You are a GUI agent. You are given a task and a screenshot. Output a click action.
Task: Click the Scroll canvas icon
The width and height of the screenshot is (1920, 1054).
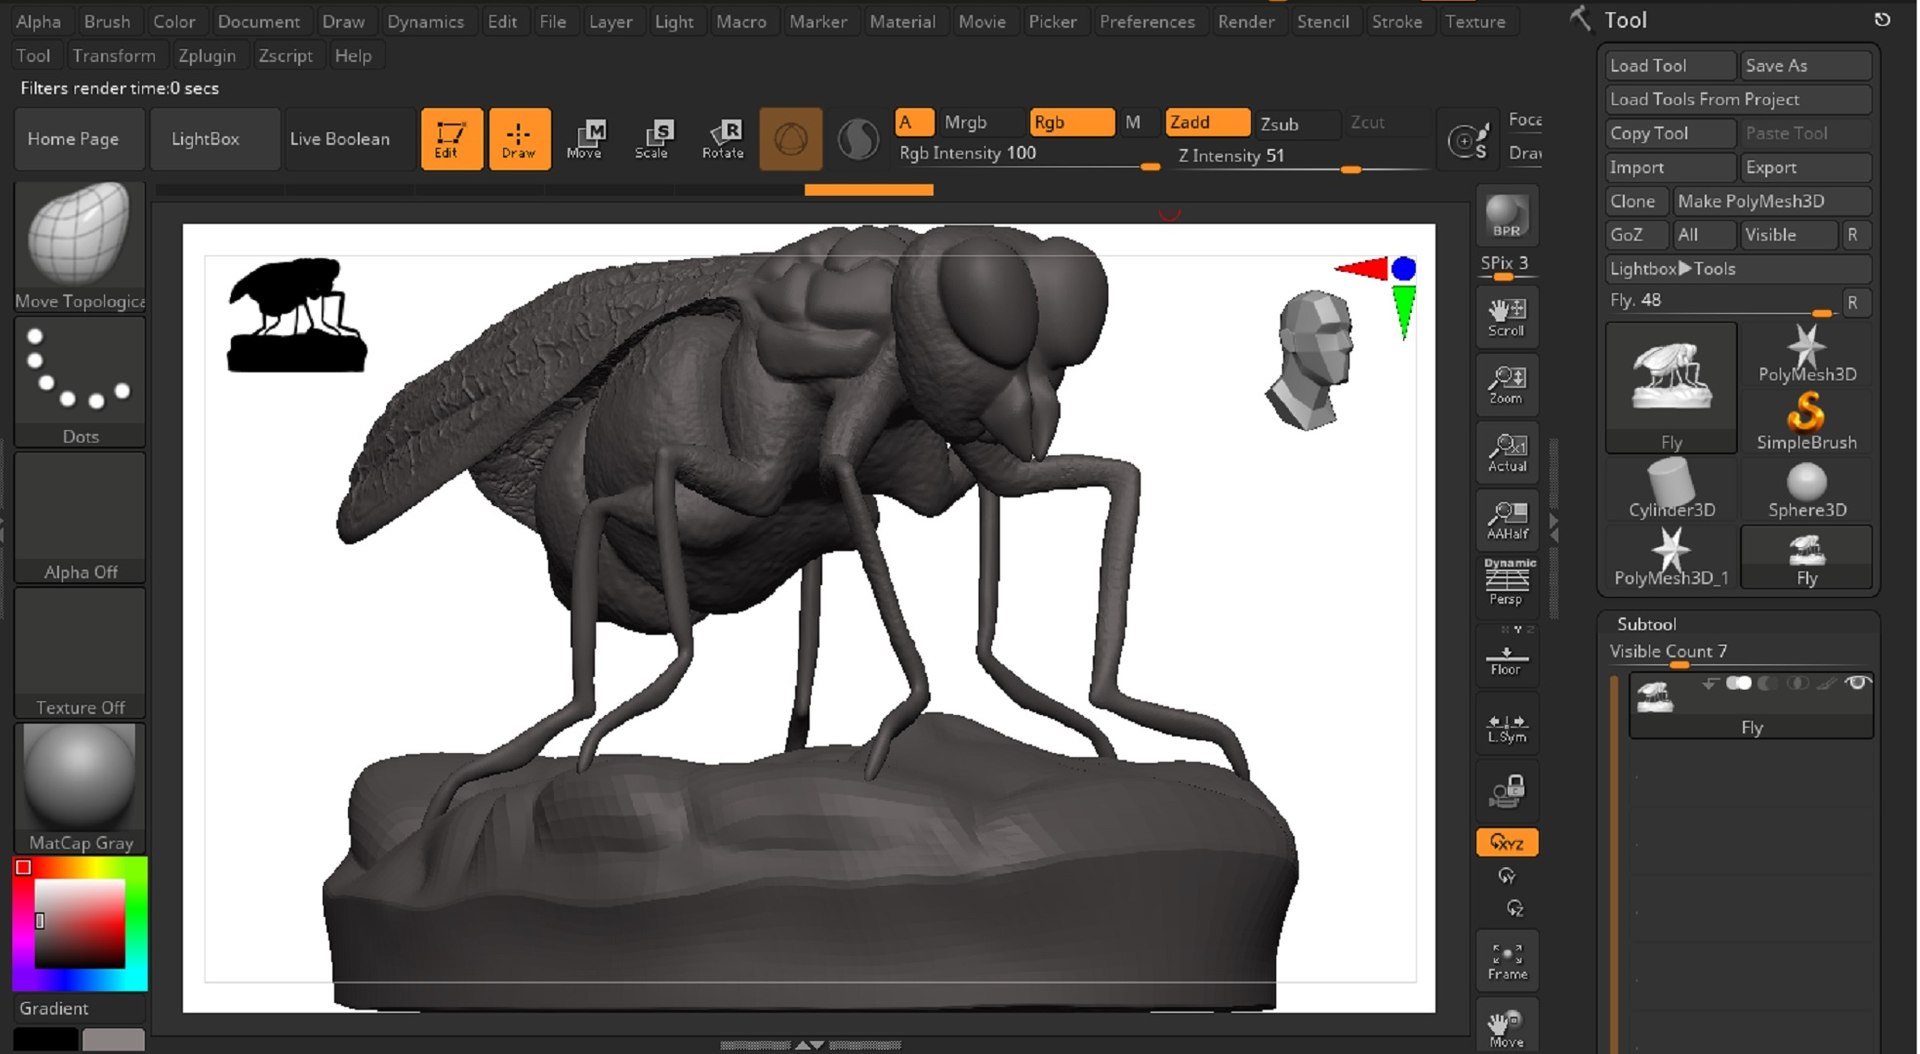(x=1506, y=317)
